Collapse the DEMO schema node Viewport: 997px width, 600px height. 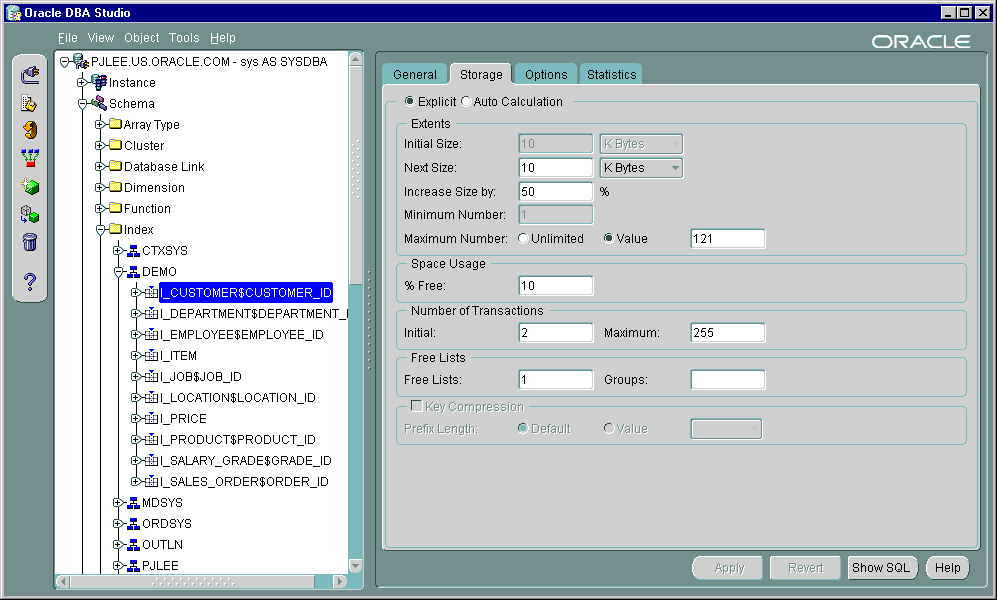point(119,272)
